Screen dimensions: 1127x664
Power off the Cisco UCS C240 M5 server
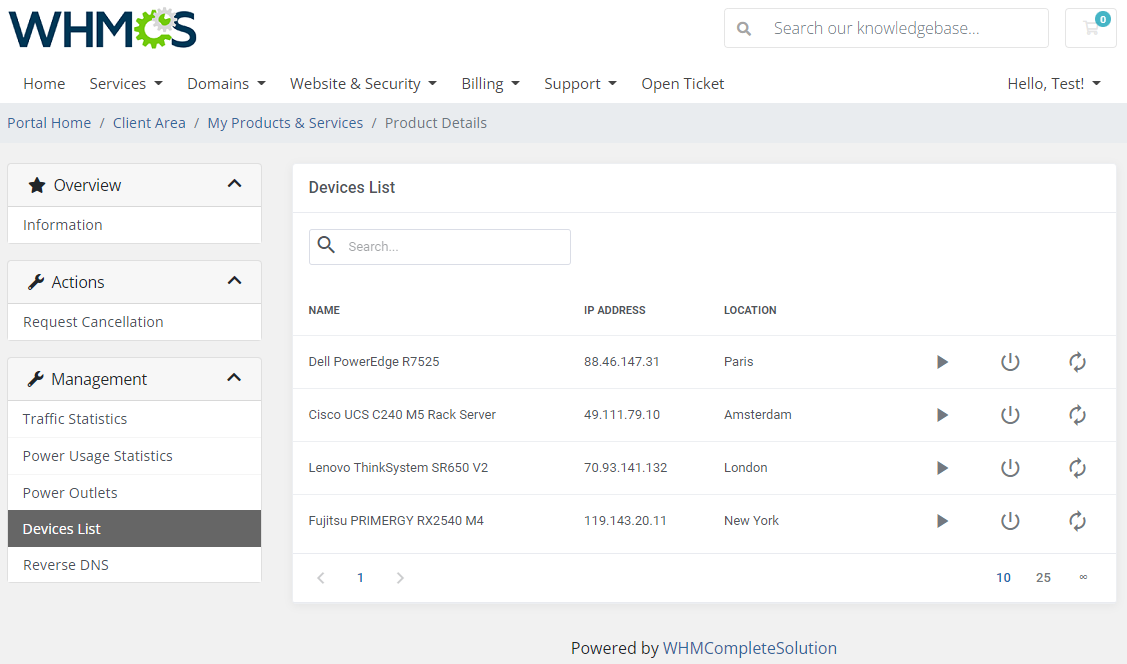coord(1010,415)
